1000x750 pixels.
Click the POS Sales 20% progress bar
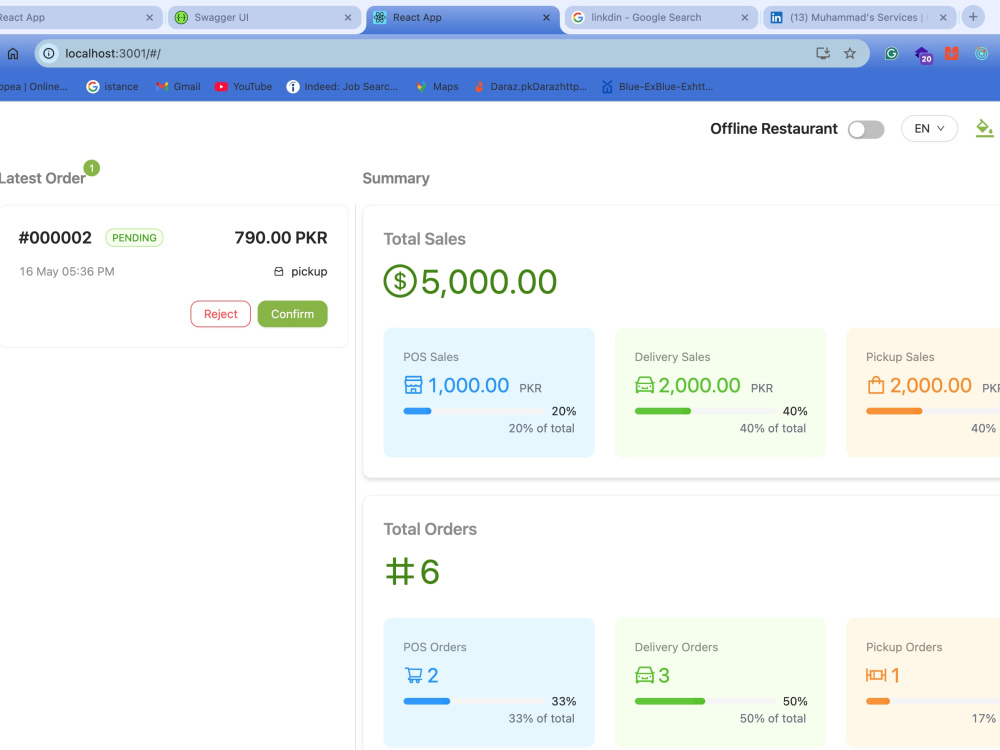point(474,411)
